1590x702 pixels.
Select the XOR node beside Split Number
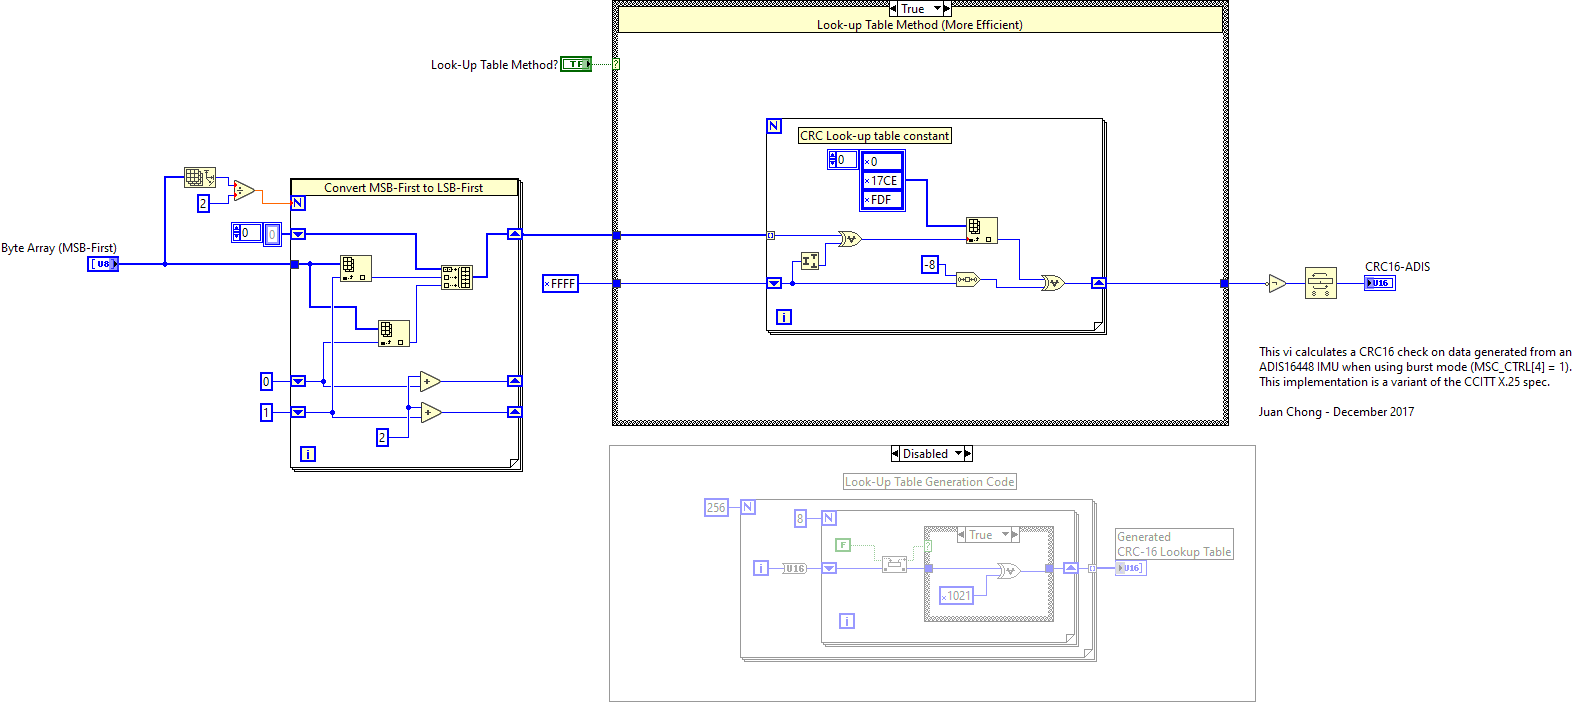pos(849,239)
